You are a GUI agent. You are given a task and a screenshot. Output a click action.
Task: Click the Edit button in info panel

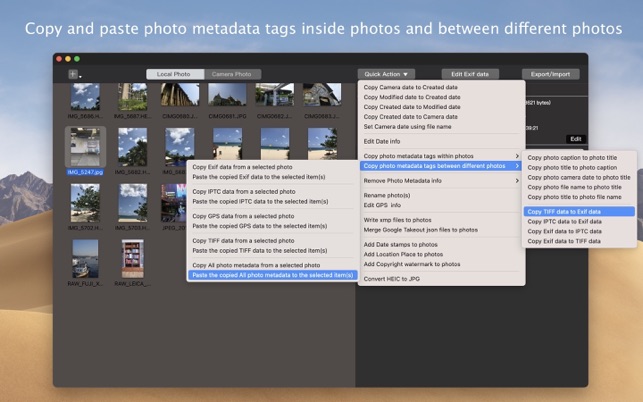tap(576, 139)
